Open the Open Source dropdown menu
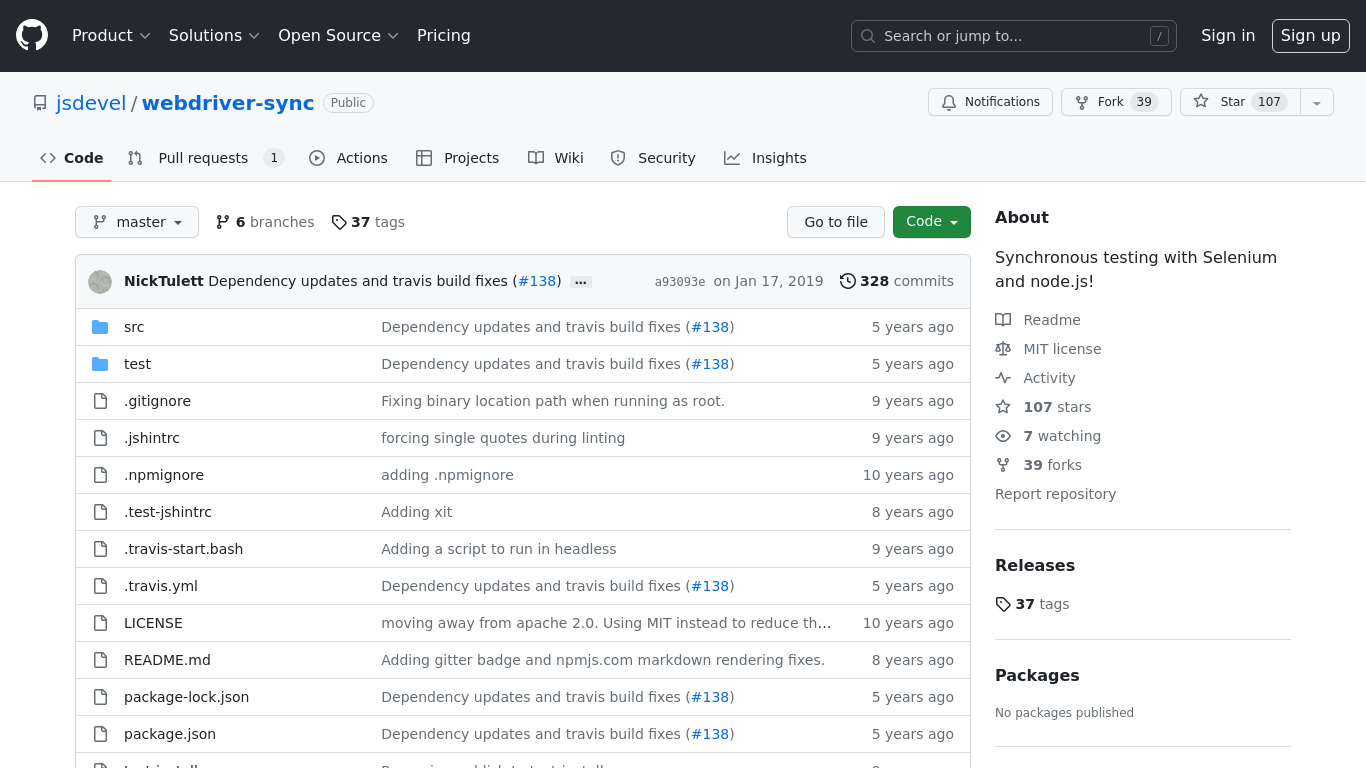This screenshot has height=768, width=1366. click(338, 35)
